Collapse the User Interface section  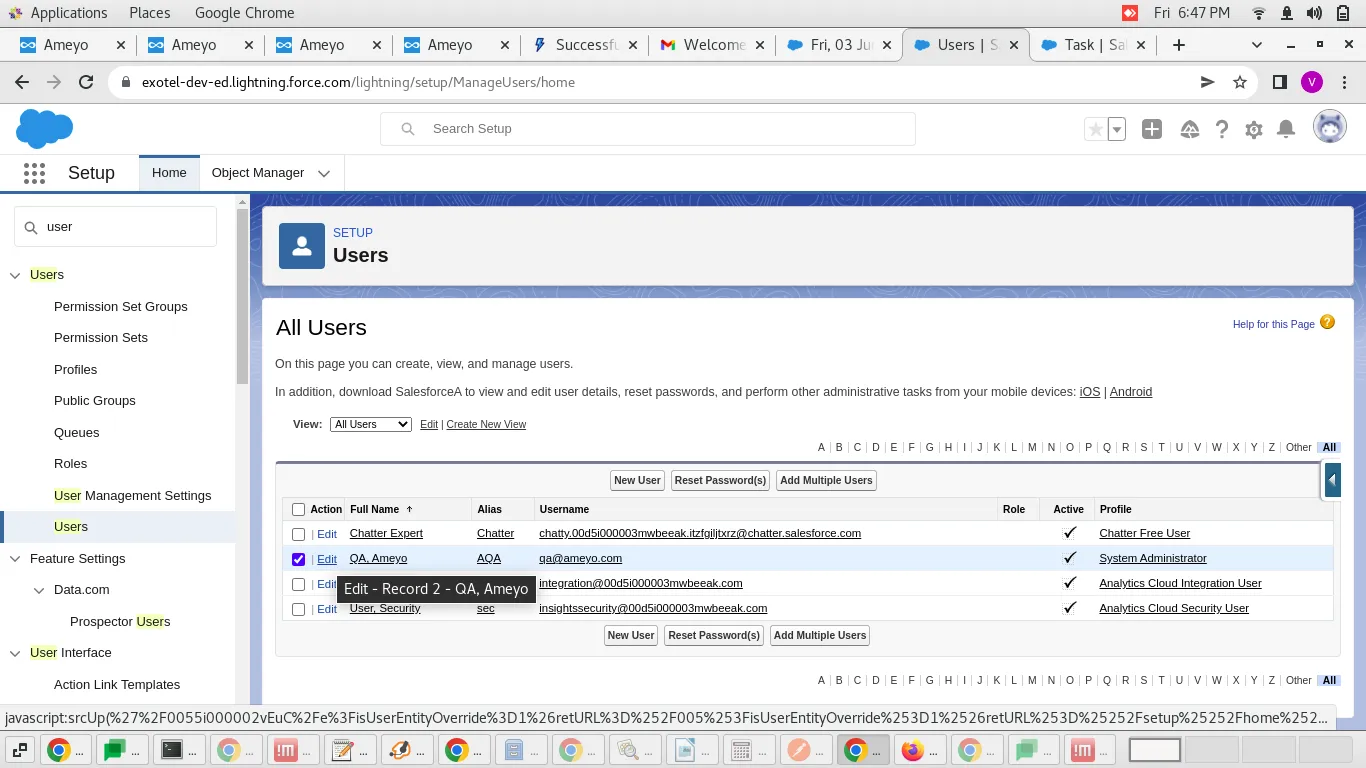tap(15, 653)
